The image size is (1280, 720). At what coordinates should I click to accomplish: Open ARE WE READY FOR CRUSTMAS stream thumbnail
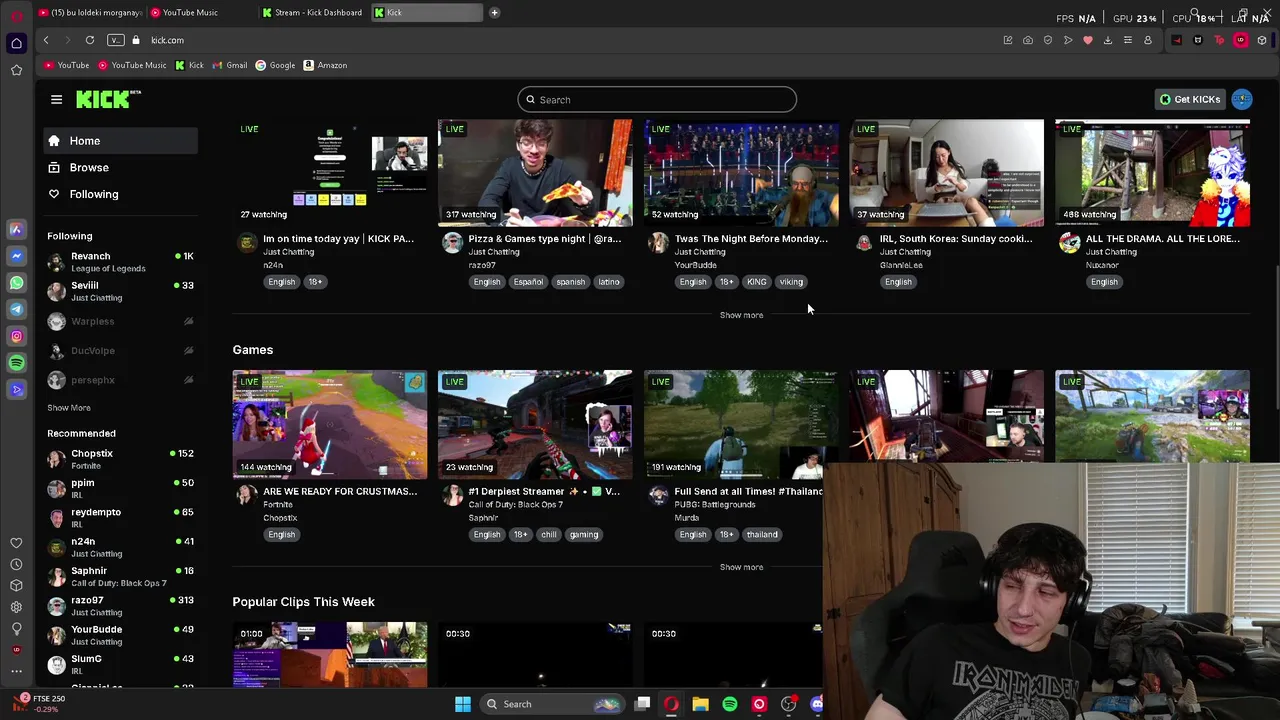(x=330, y=425)
